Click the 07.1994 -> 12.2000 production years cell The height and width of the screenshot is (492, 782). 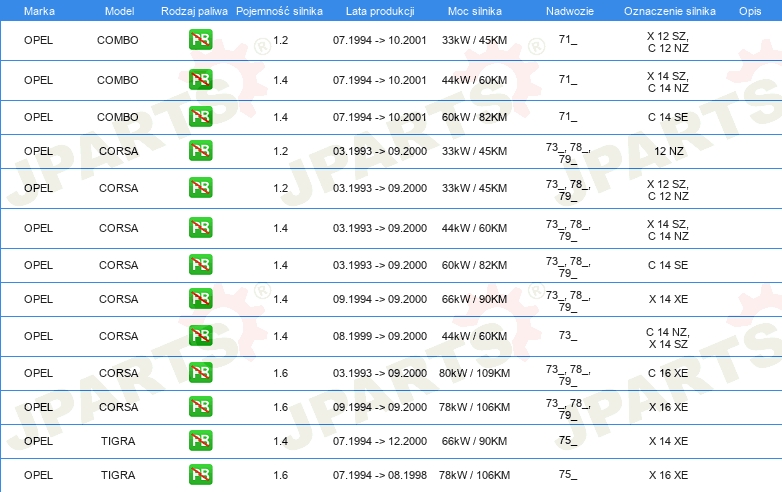[380, 441]
